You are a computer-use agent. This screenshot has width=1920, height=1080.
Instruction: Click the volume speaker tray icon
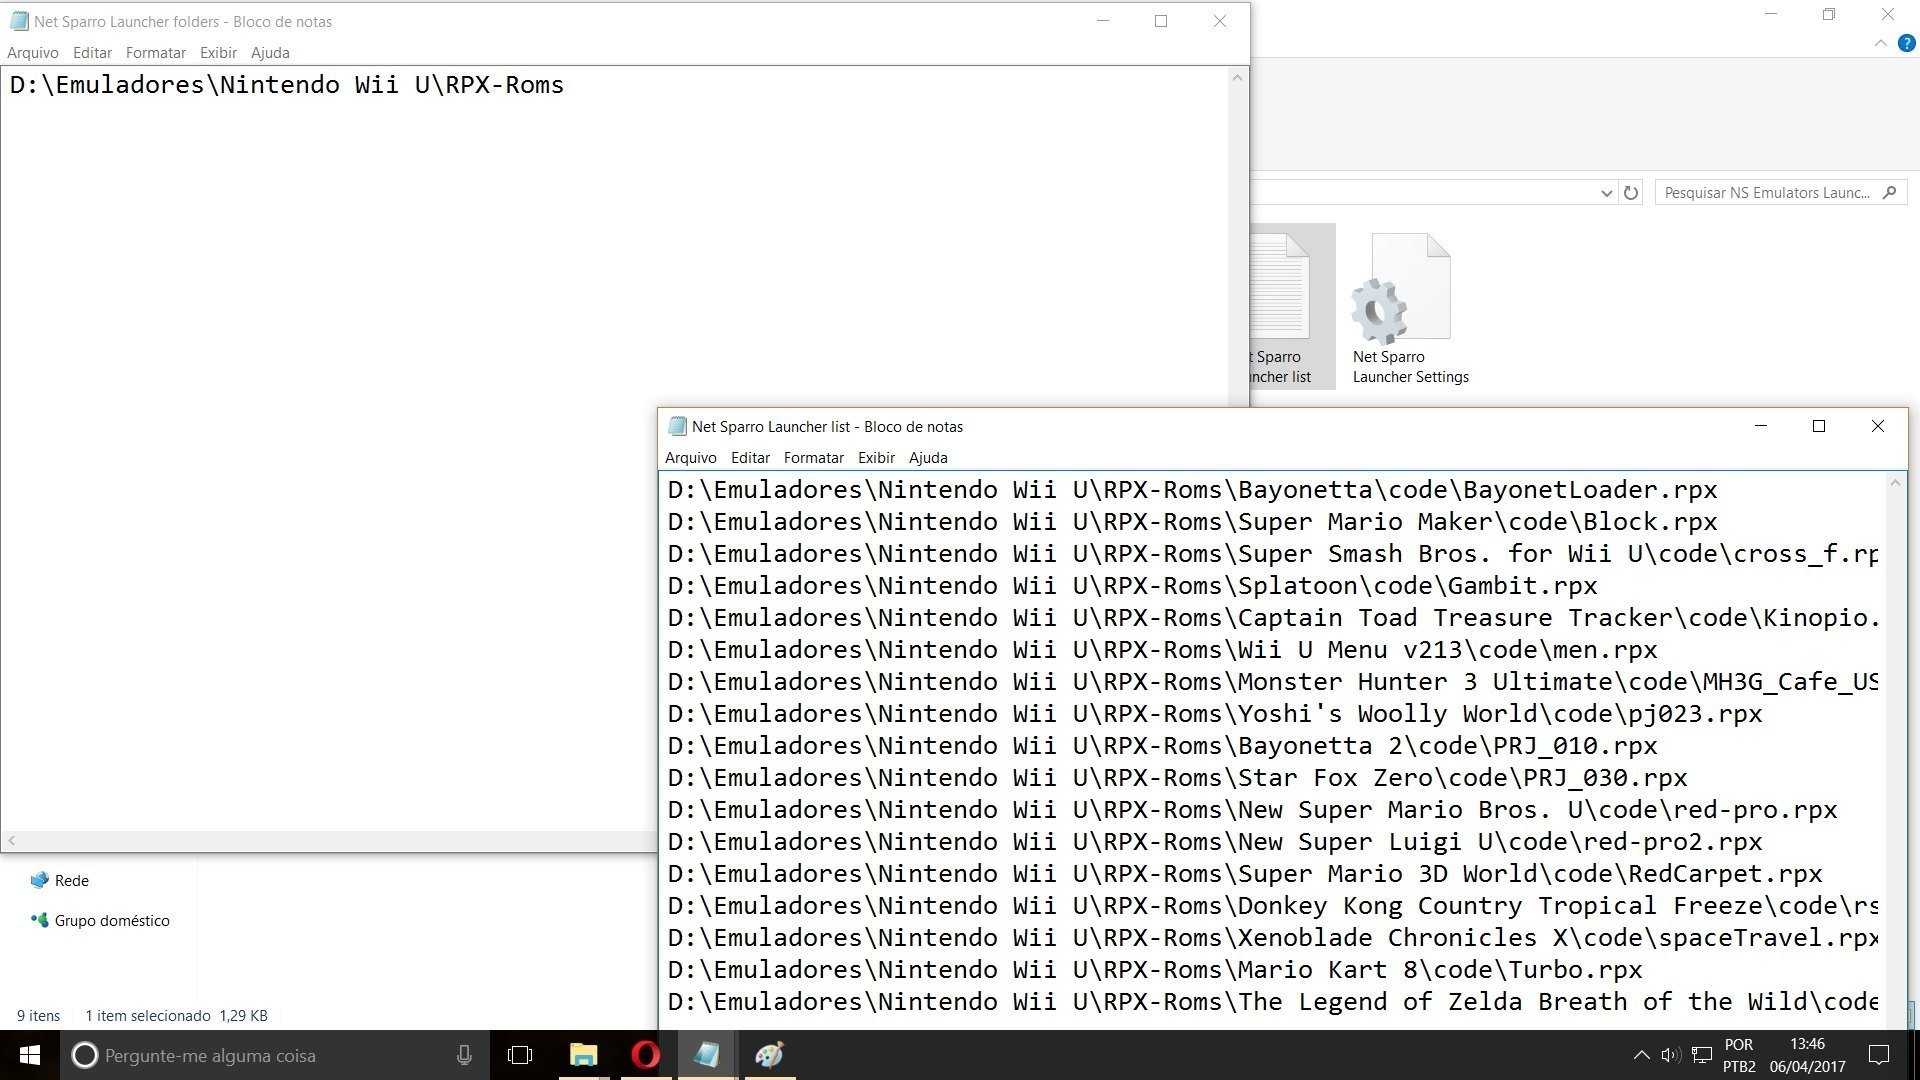click(x=1670, y=1055)
